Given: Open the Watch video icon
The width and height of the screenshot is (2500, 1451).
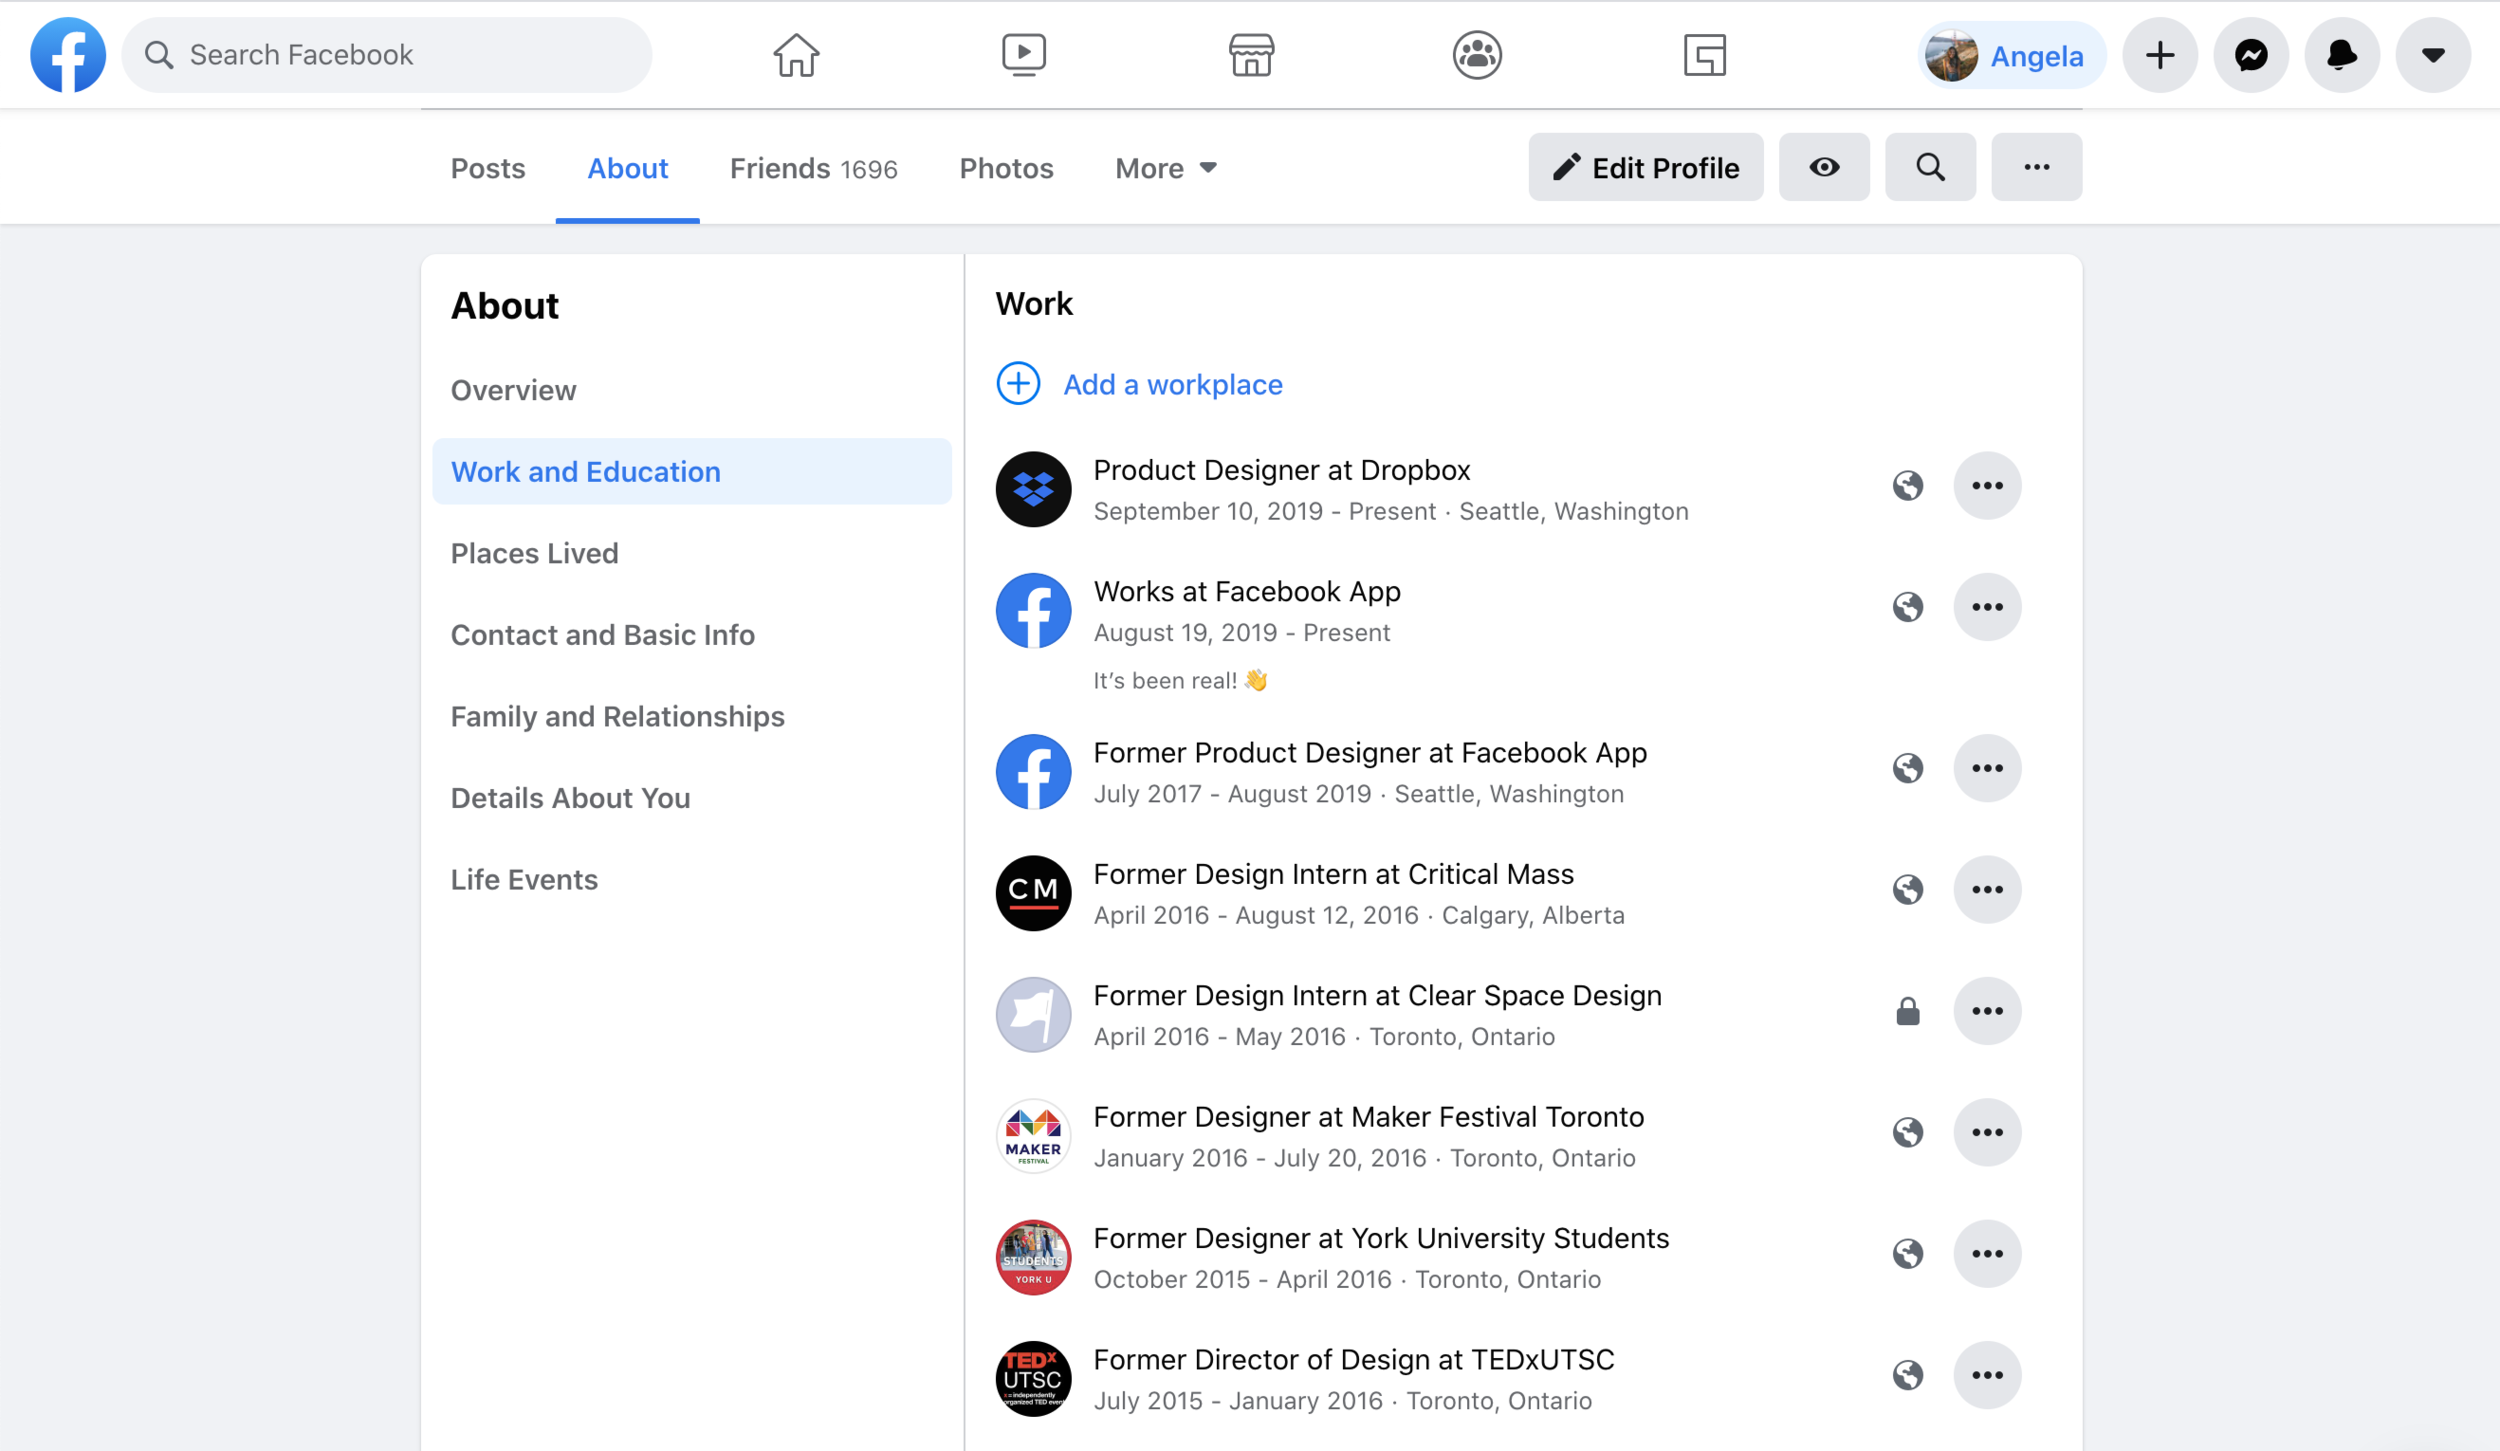Looking at the screenshot, I should pos(1024,54).
